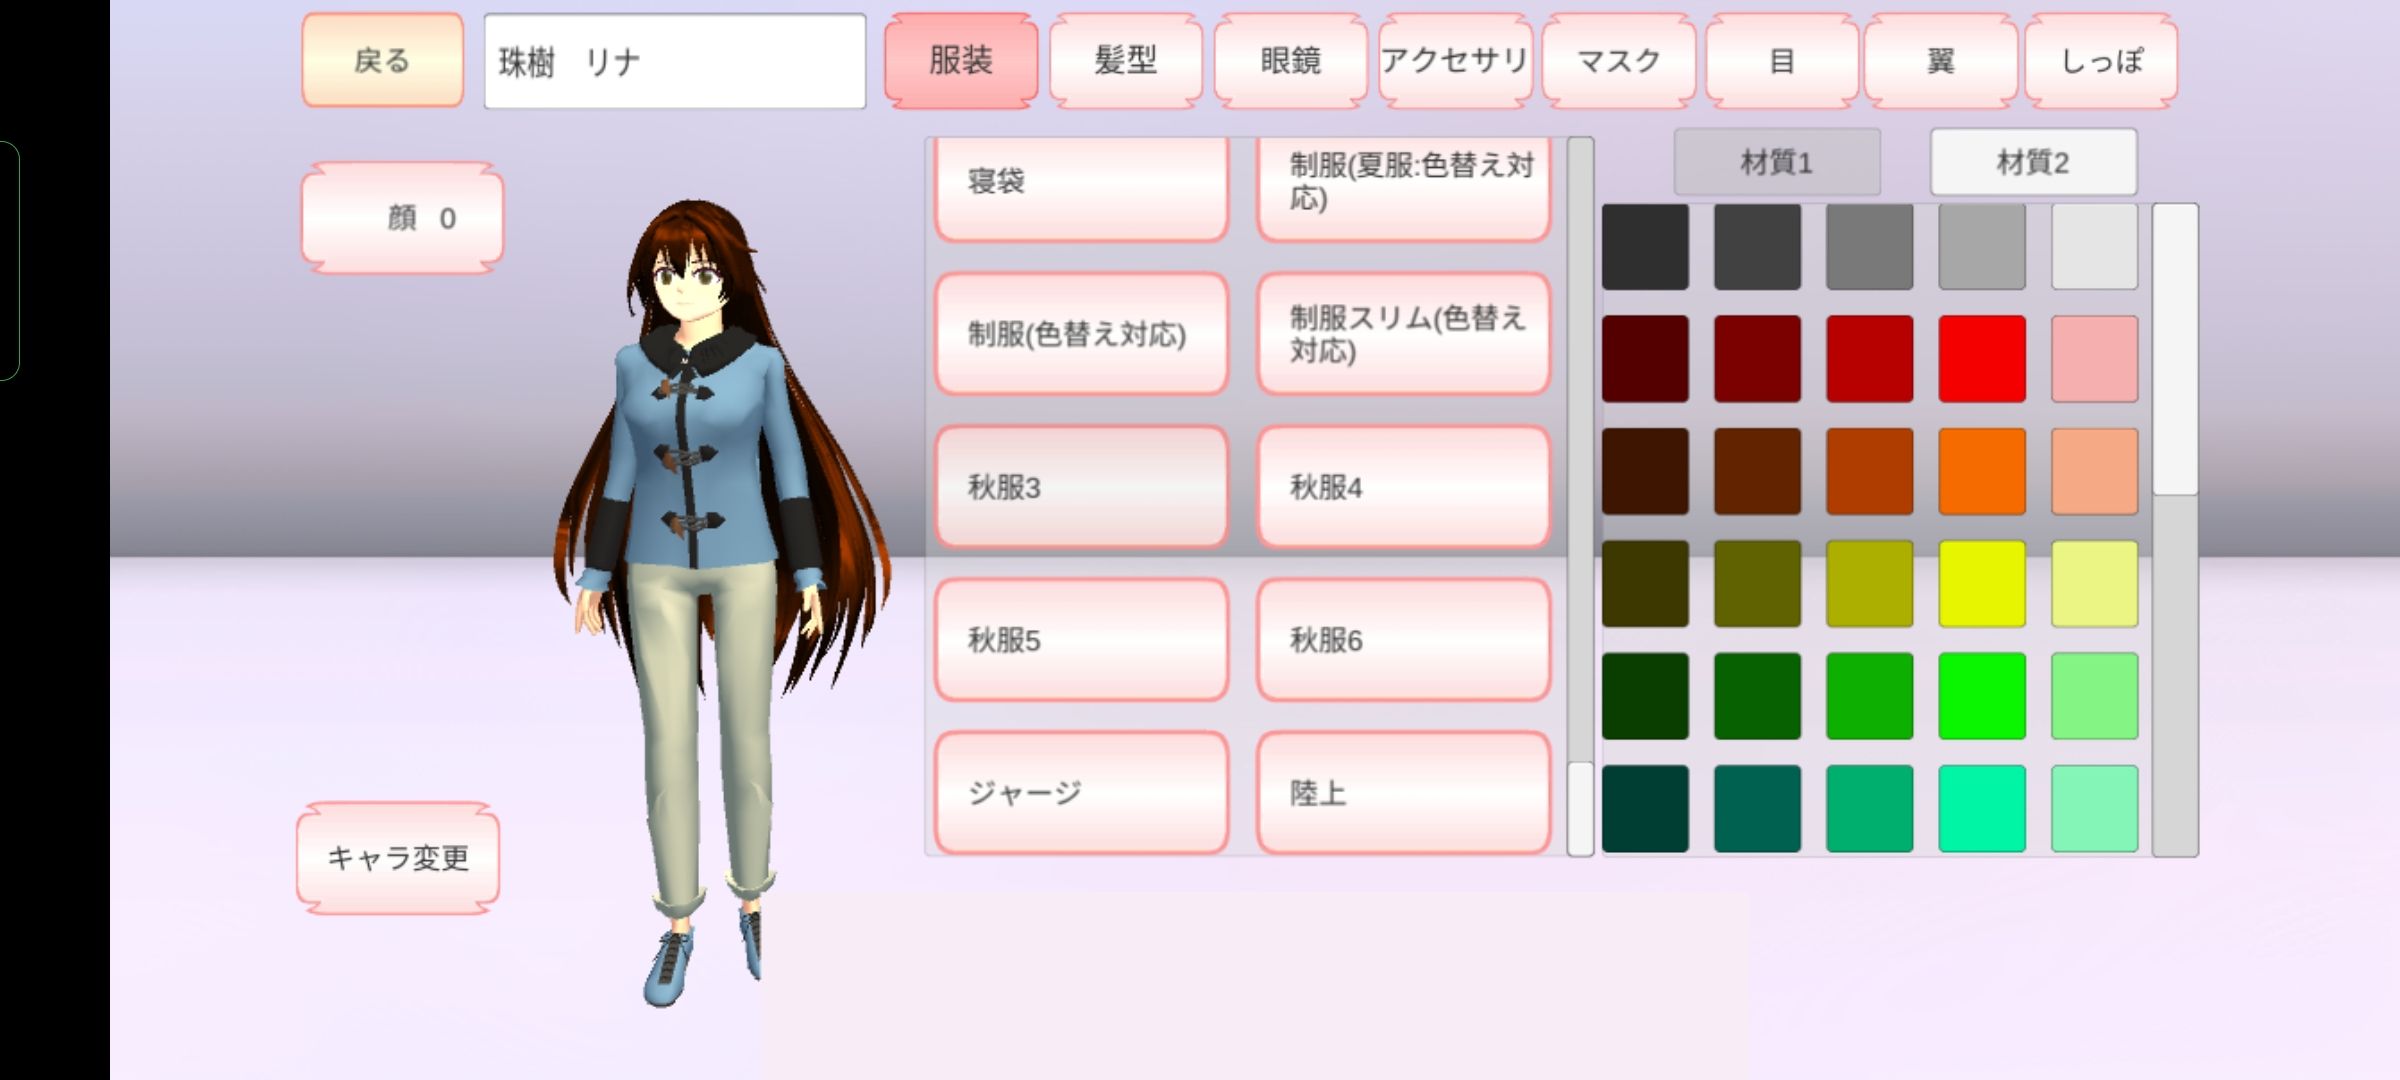Choose 制服スリム(色替え対応) uniform

tap(1403, 334)
